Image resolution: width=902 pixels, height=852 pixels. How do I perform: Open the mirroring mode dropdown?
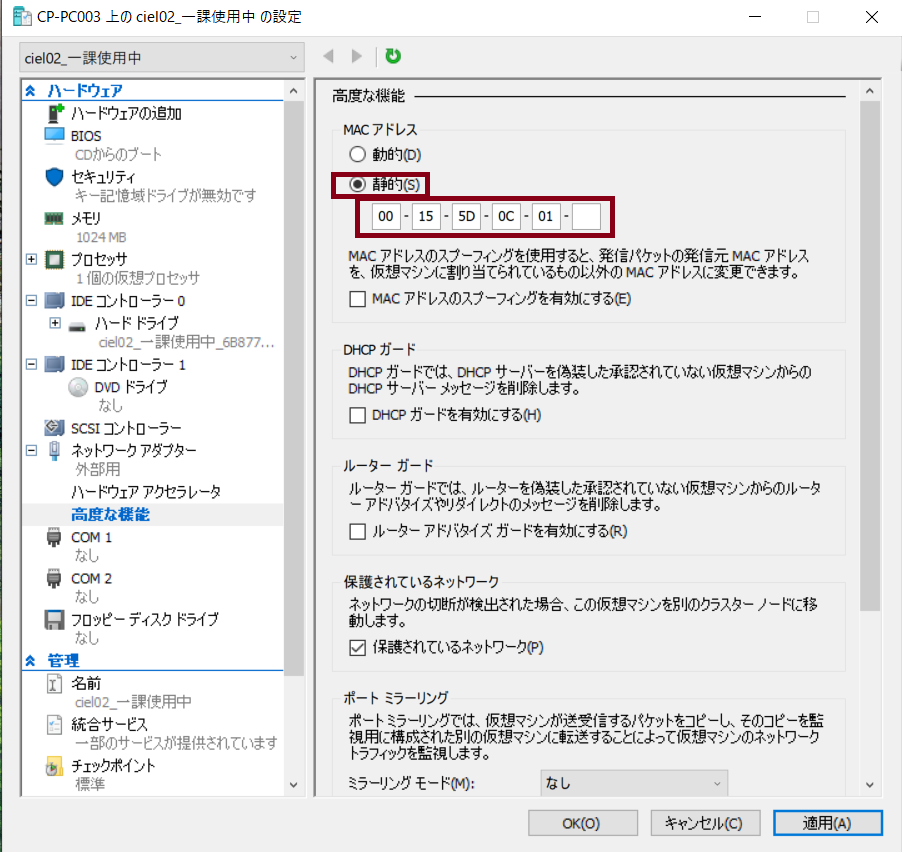coord(634,784)
